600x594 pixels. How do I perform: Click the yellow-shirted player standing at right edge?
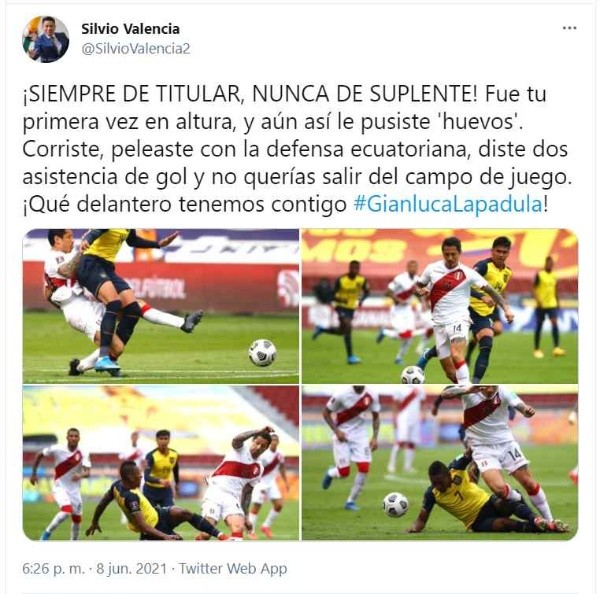tap(548, 306)
